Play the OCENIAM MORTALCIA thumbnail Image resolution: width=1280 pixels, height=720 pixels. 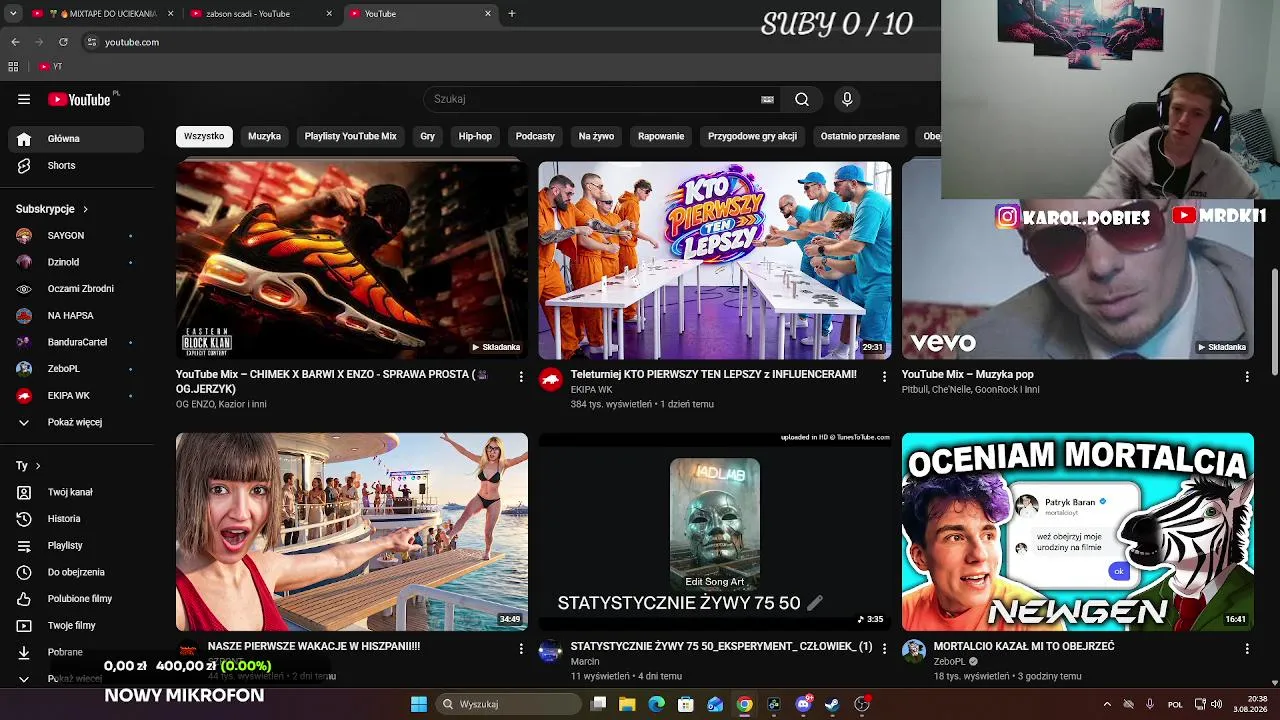tap(1078, 532)
